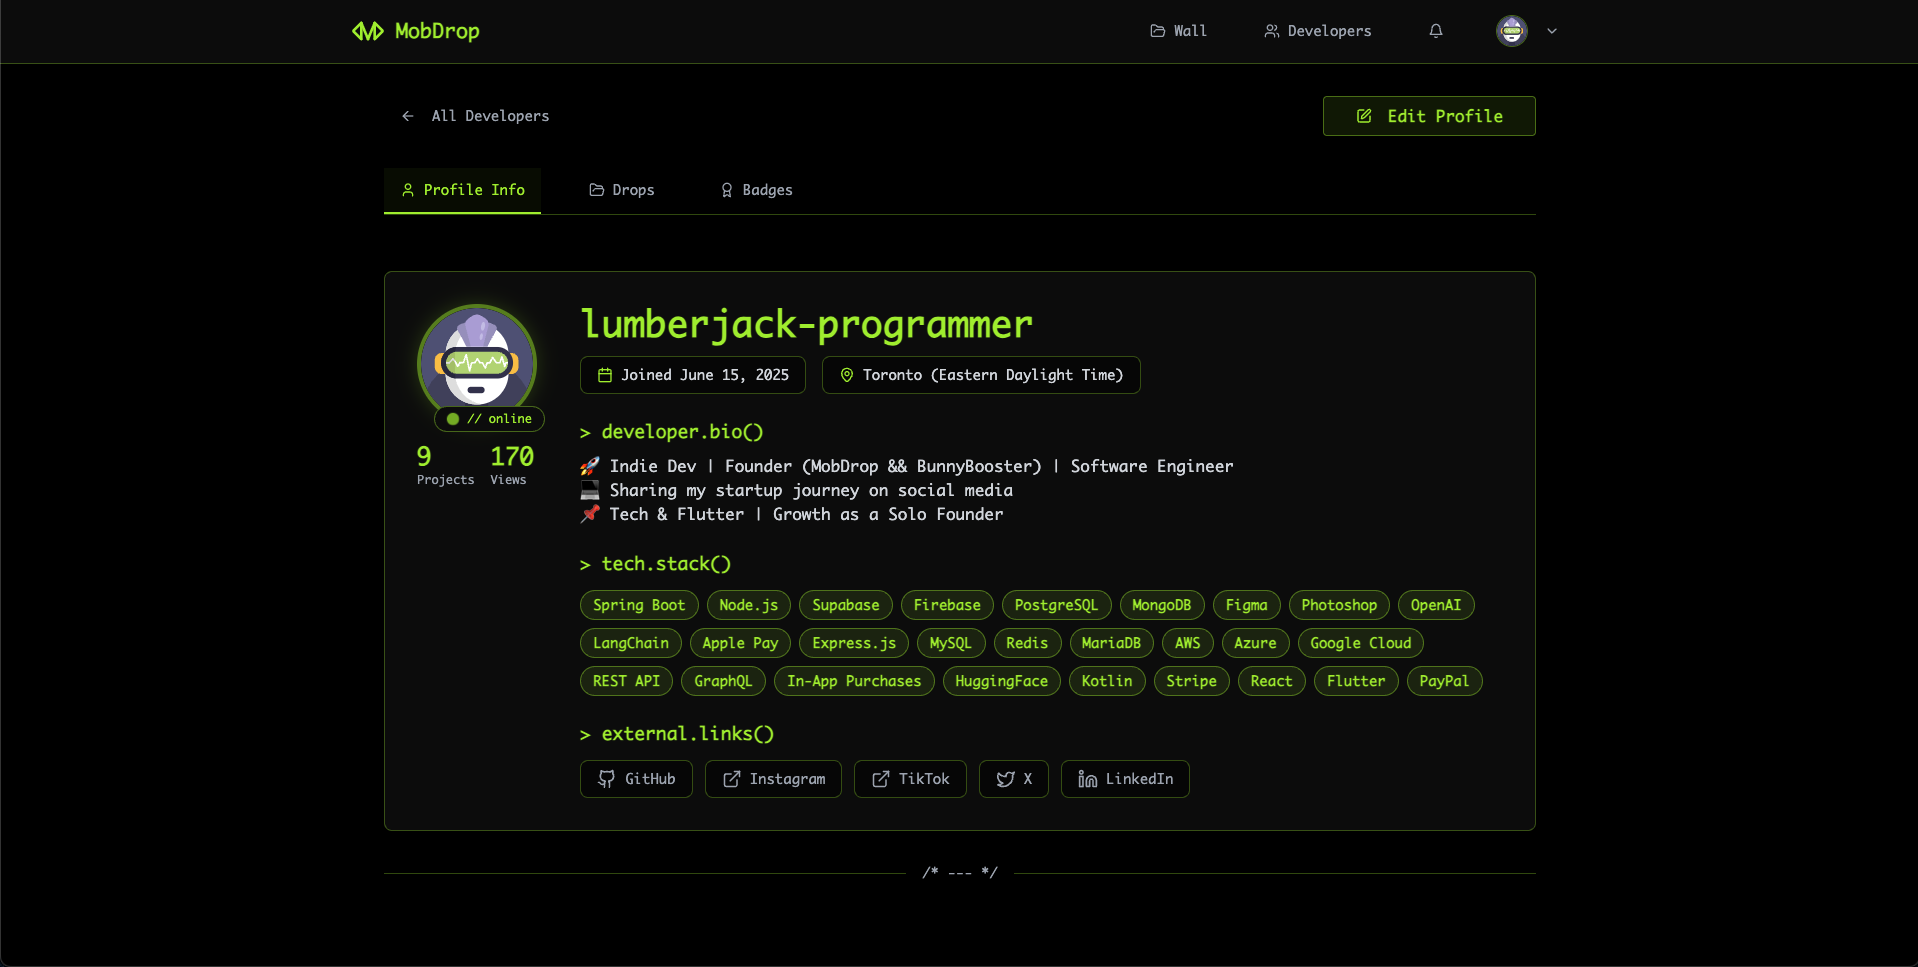The width and height of the screenshot is (1918, 967).
Task: Click the lumberjack-programmer username heading
Action: tap(806, 324)
